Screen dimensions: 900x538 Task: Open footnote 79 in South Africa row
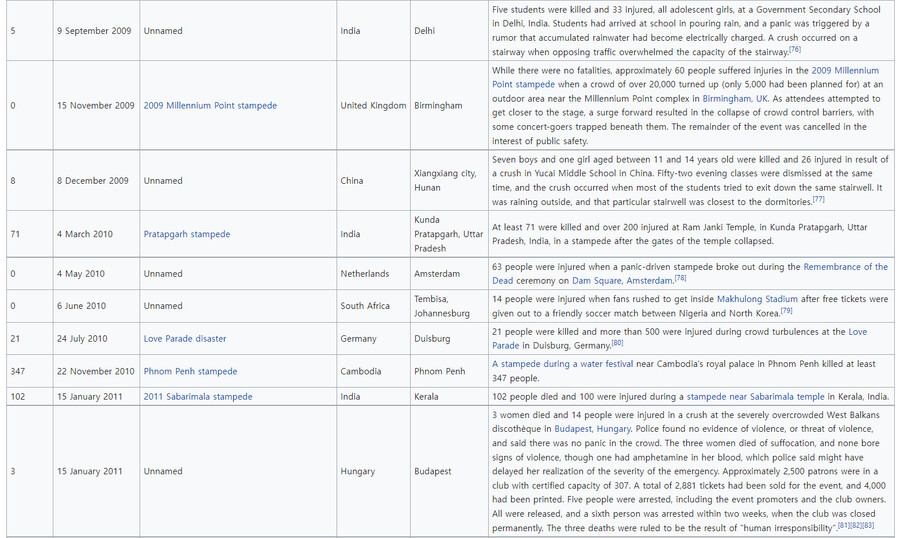tap(786, 311)
